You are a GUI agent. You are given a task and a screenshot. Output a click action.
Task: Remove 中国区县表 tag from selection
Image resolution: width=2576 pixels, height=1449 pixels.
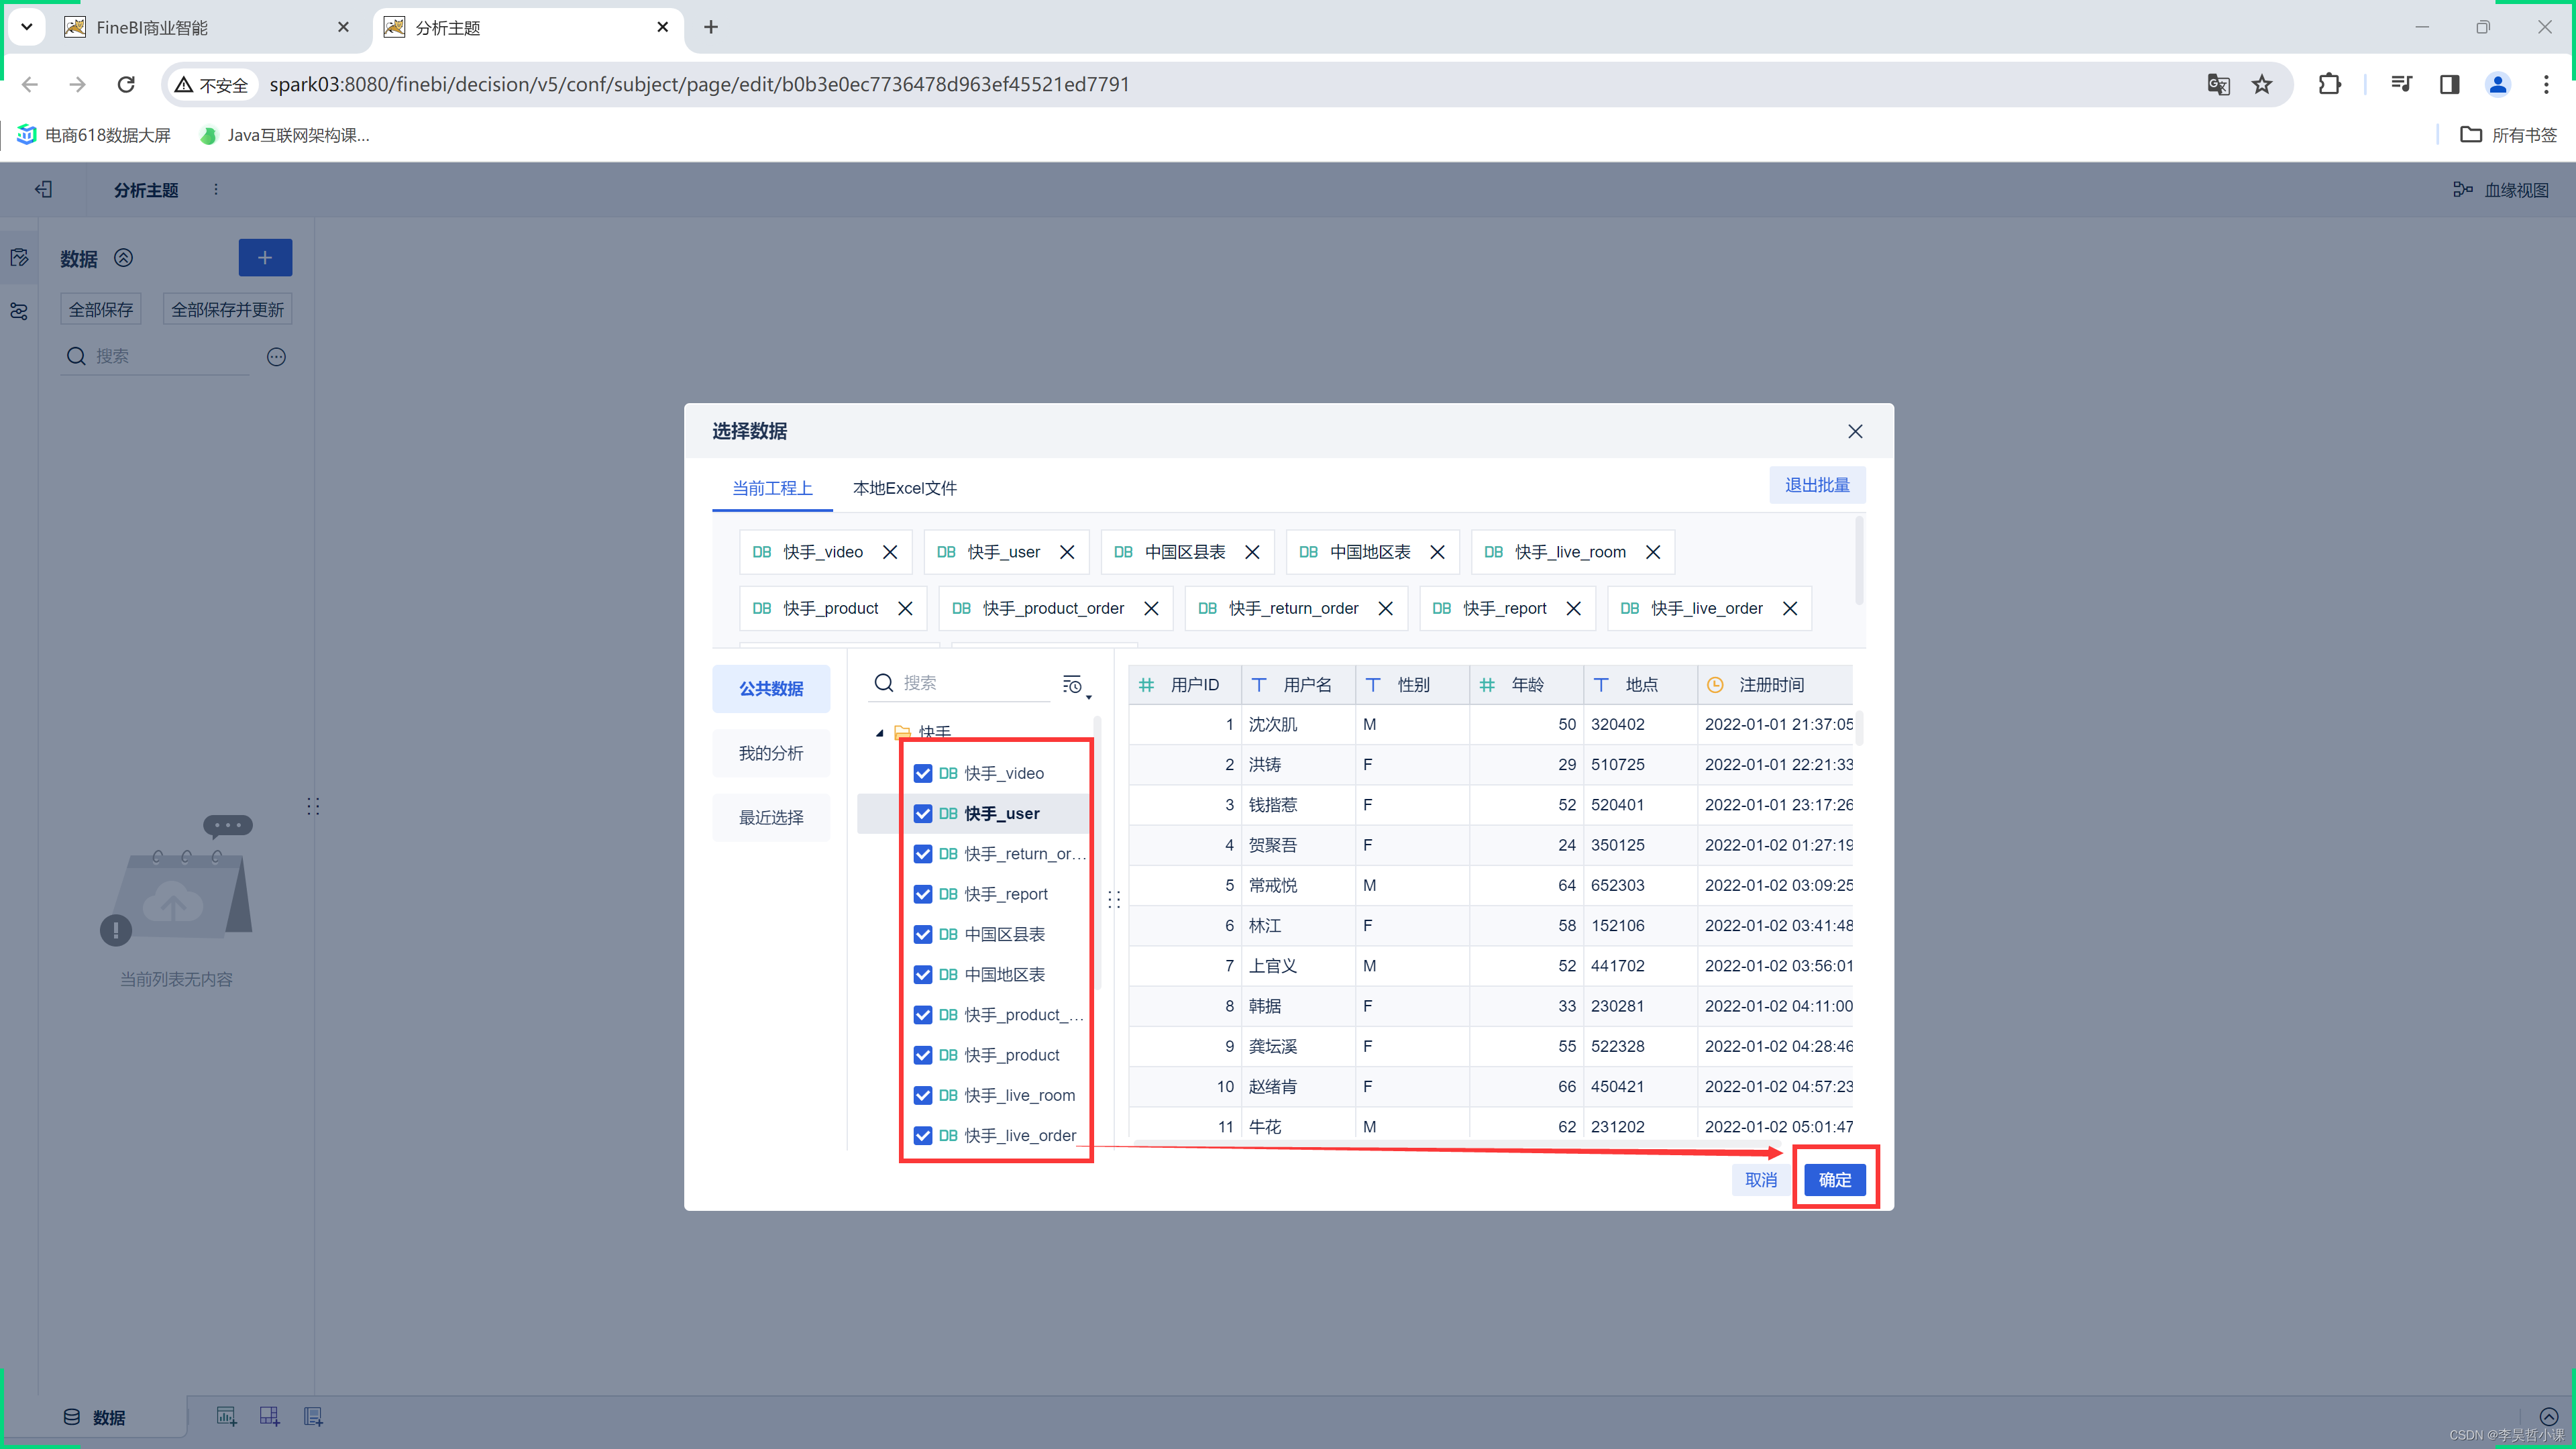1252,552
